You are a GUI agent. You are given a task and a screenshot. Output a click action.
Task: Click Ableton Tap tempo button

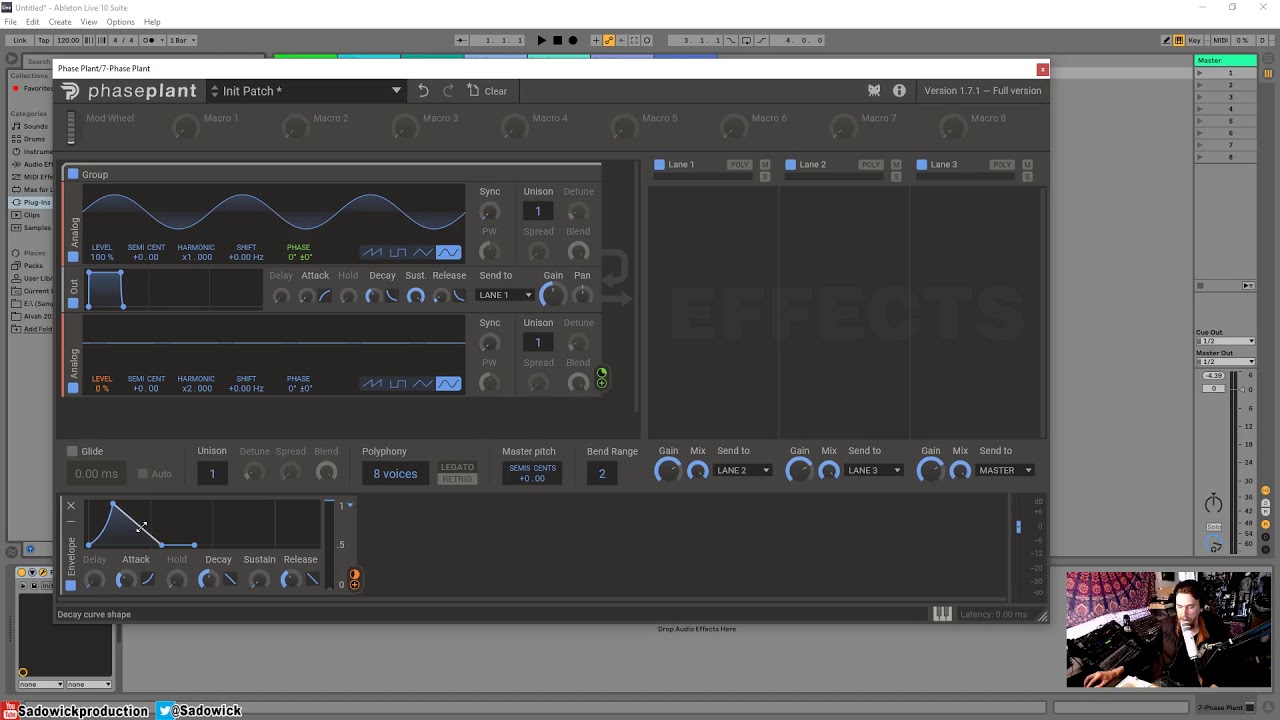point(44,40)
